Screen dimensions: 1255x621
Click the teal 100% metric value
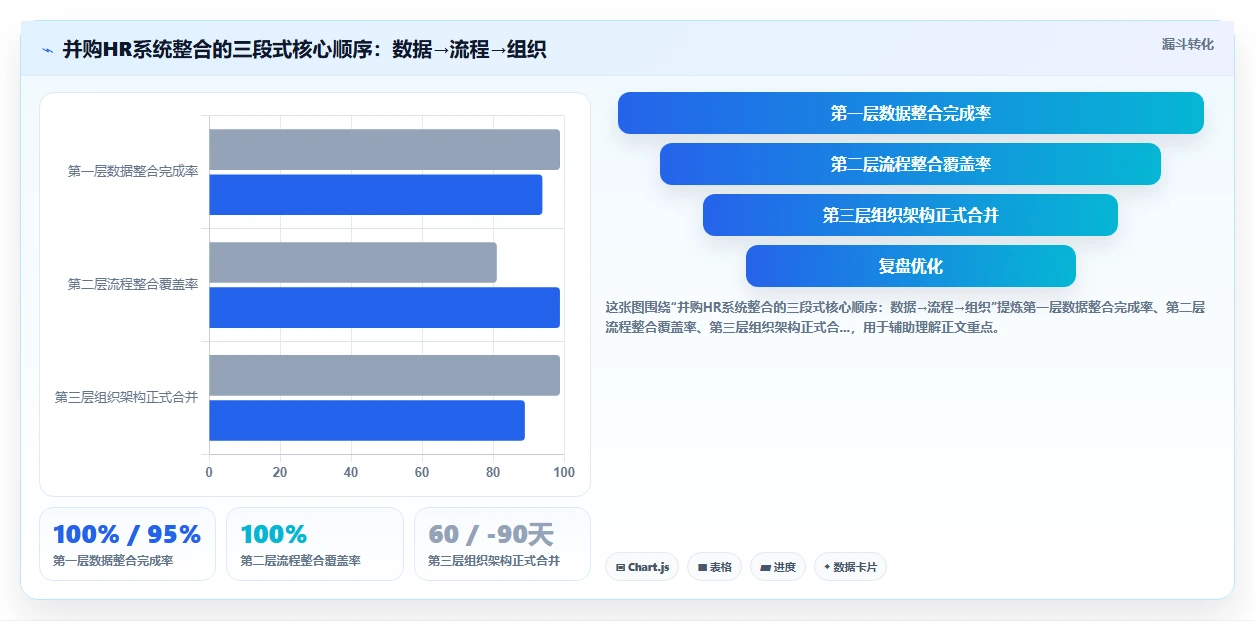tap(273, 534)
